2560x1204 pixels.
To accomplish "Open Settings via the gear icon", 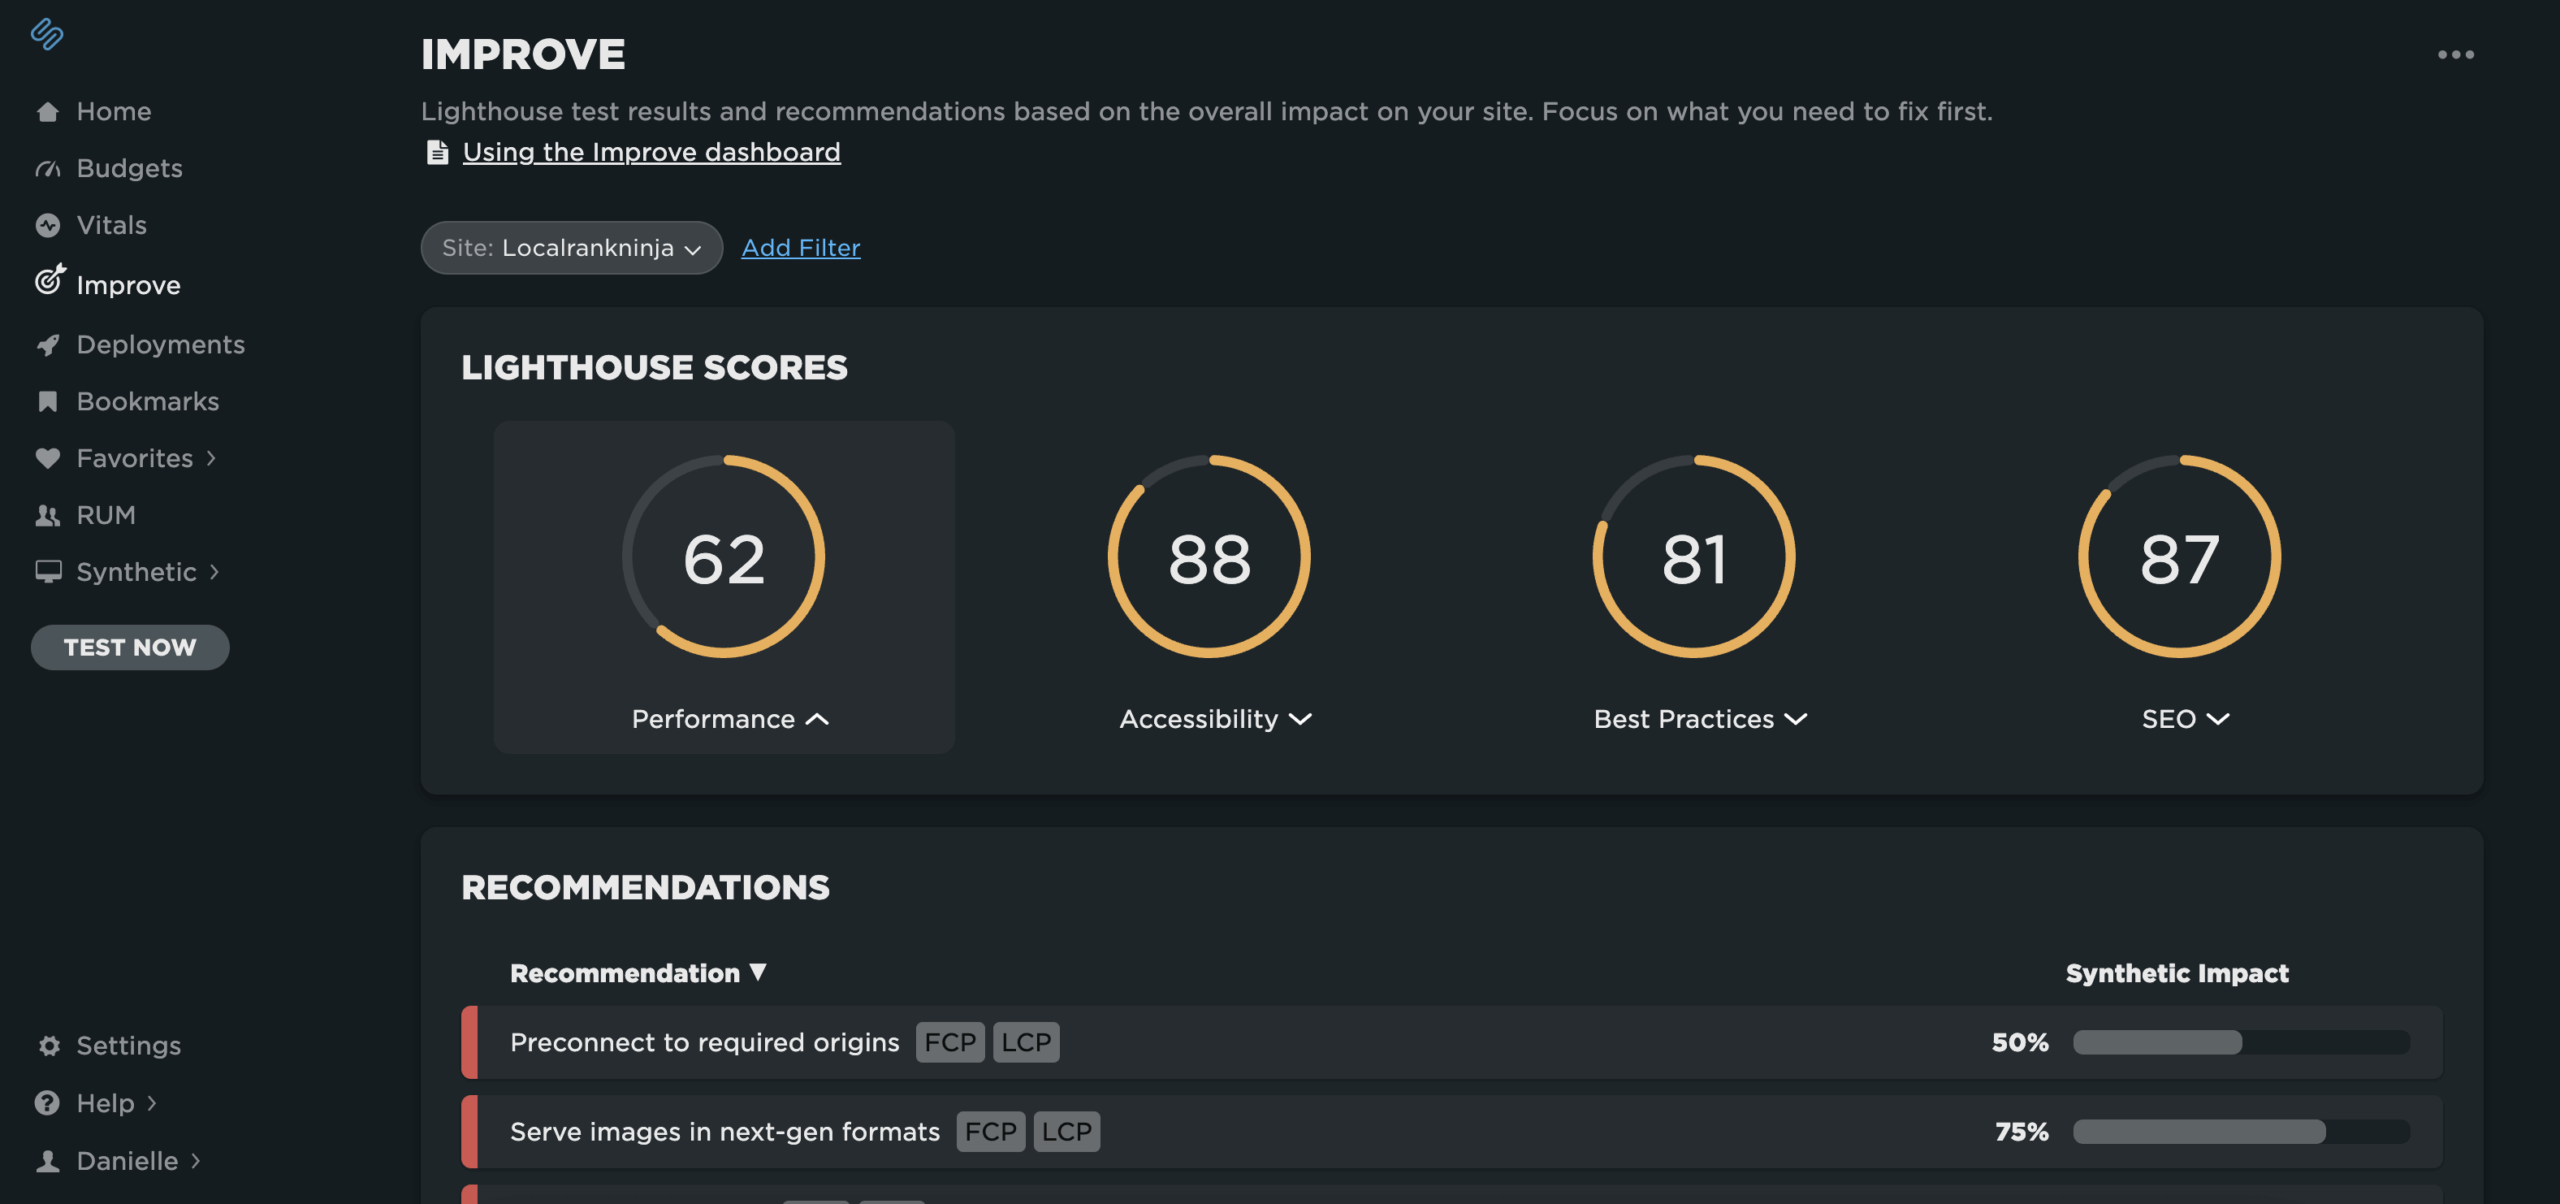I will pyautogui.click(x=48, y=1045).
